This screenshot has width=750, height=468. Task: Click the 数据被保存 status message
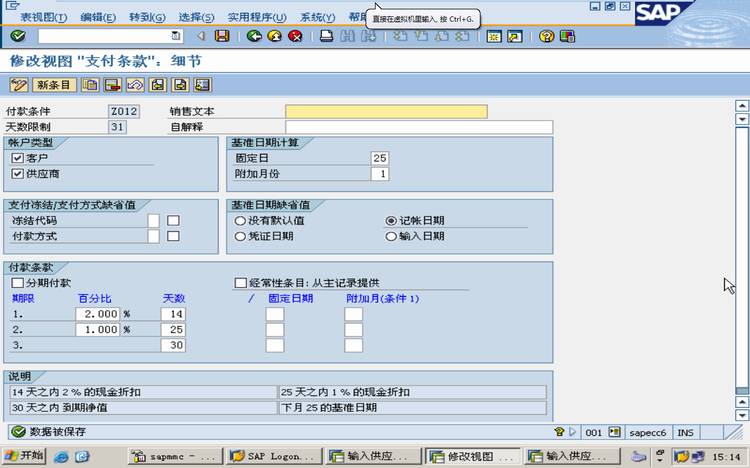pos(57,432)
